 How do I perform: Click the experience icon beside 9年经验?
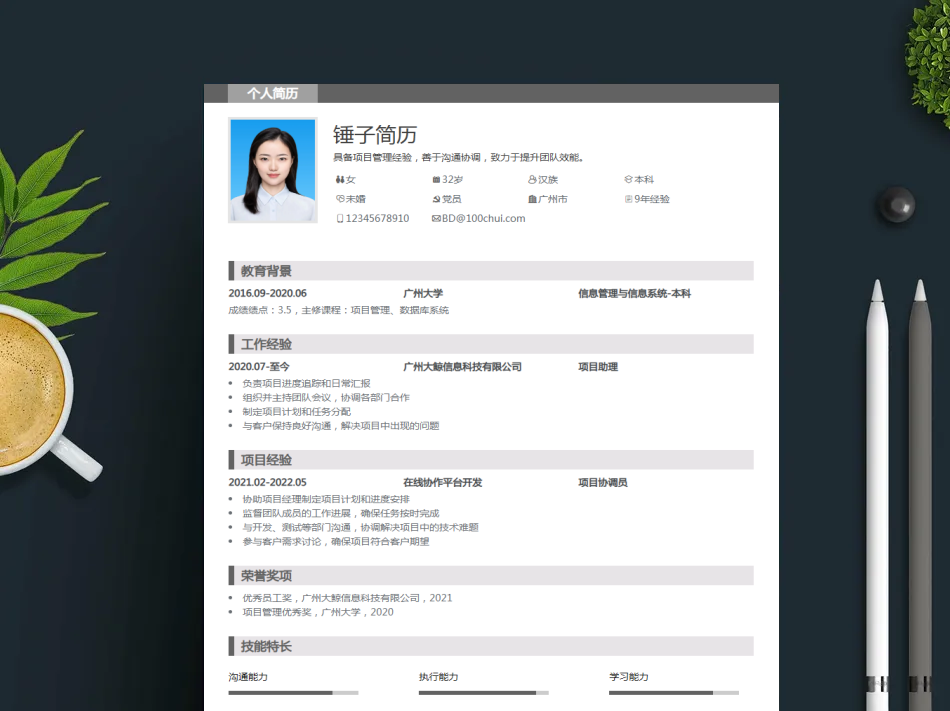[628, 199]
